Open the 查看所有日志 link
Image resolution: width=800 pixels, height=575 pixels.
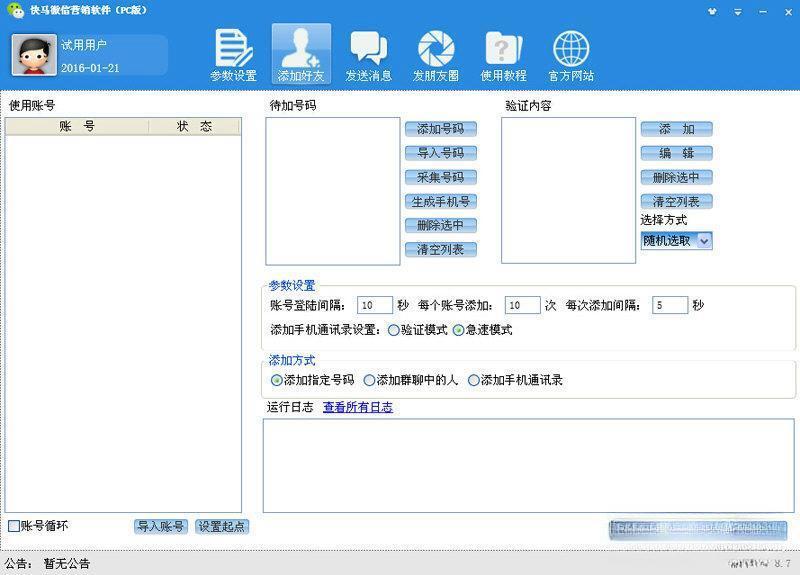coord(357,407)
